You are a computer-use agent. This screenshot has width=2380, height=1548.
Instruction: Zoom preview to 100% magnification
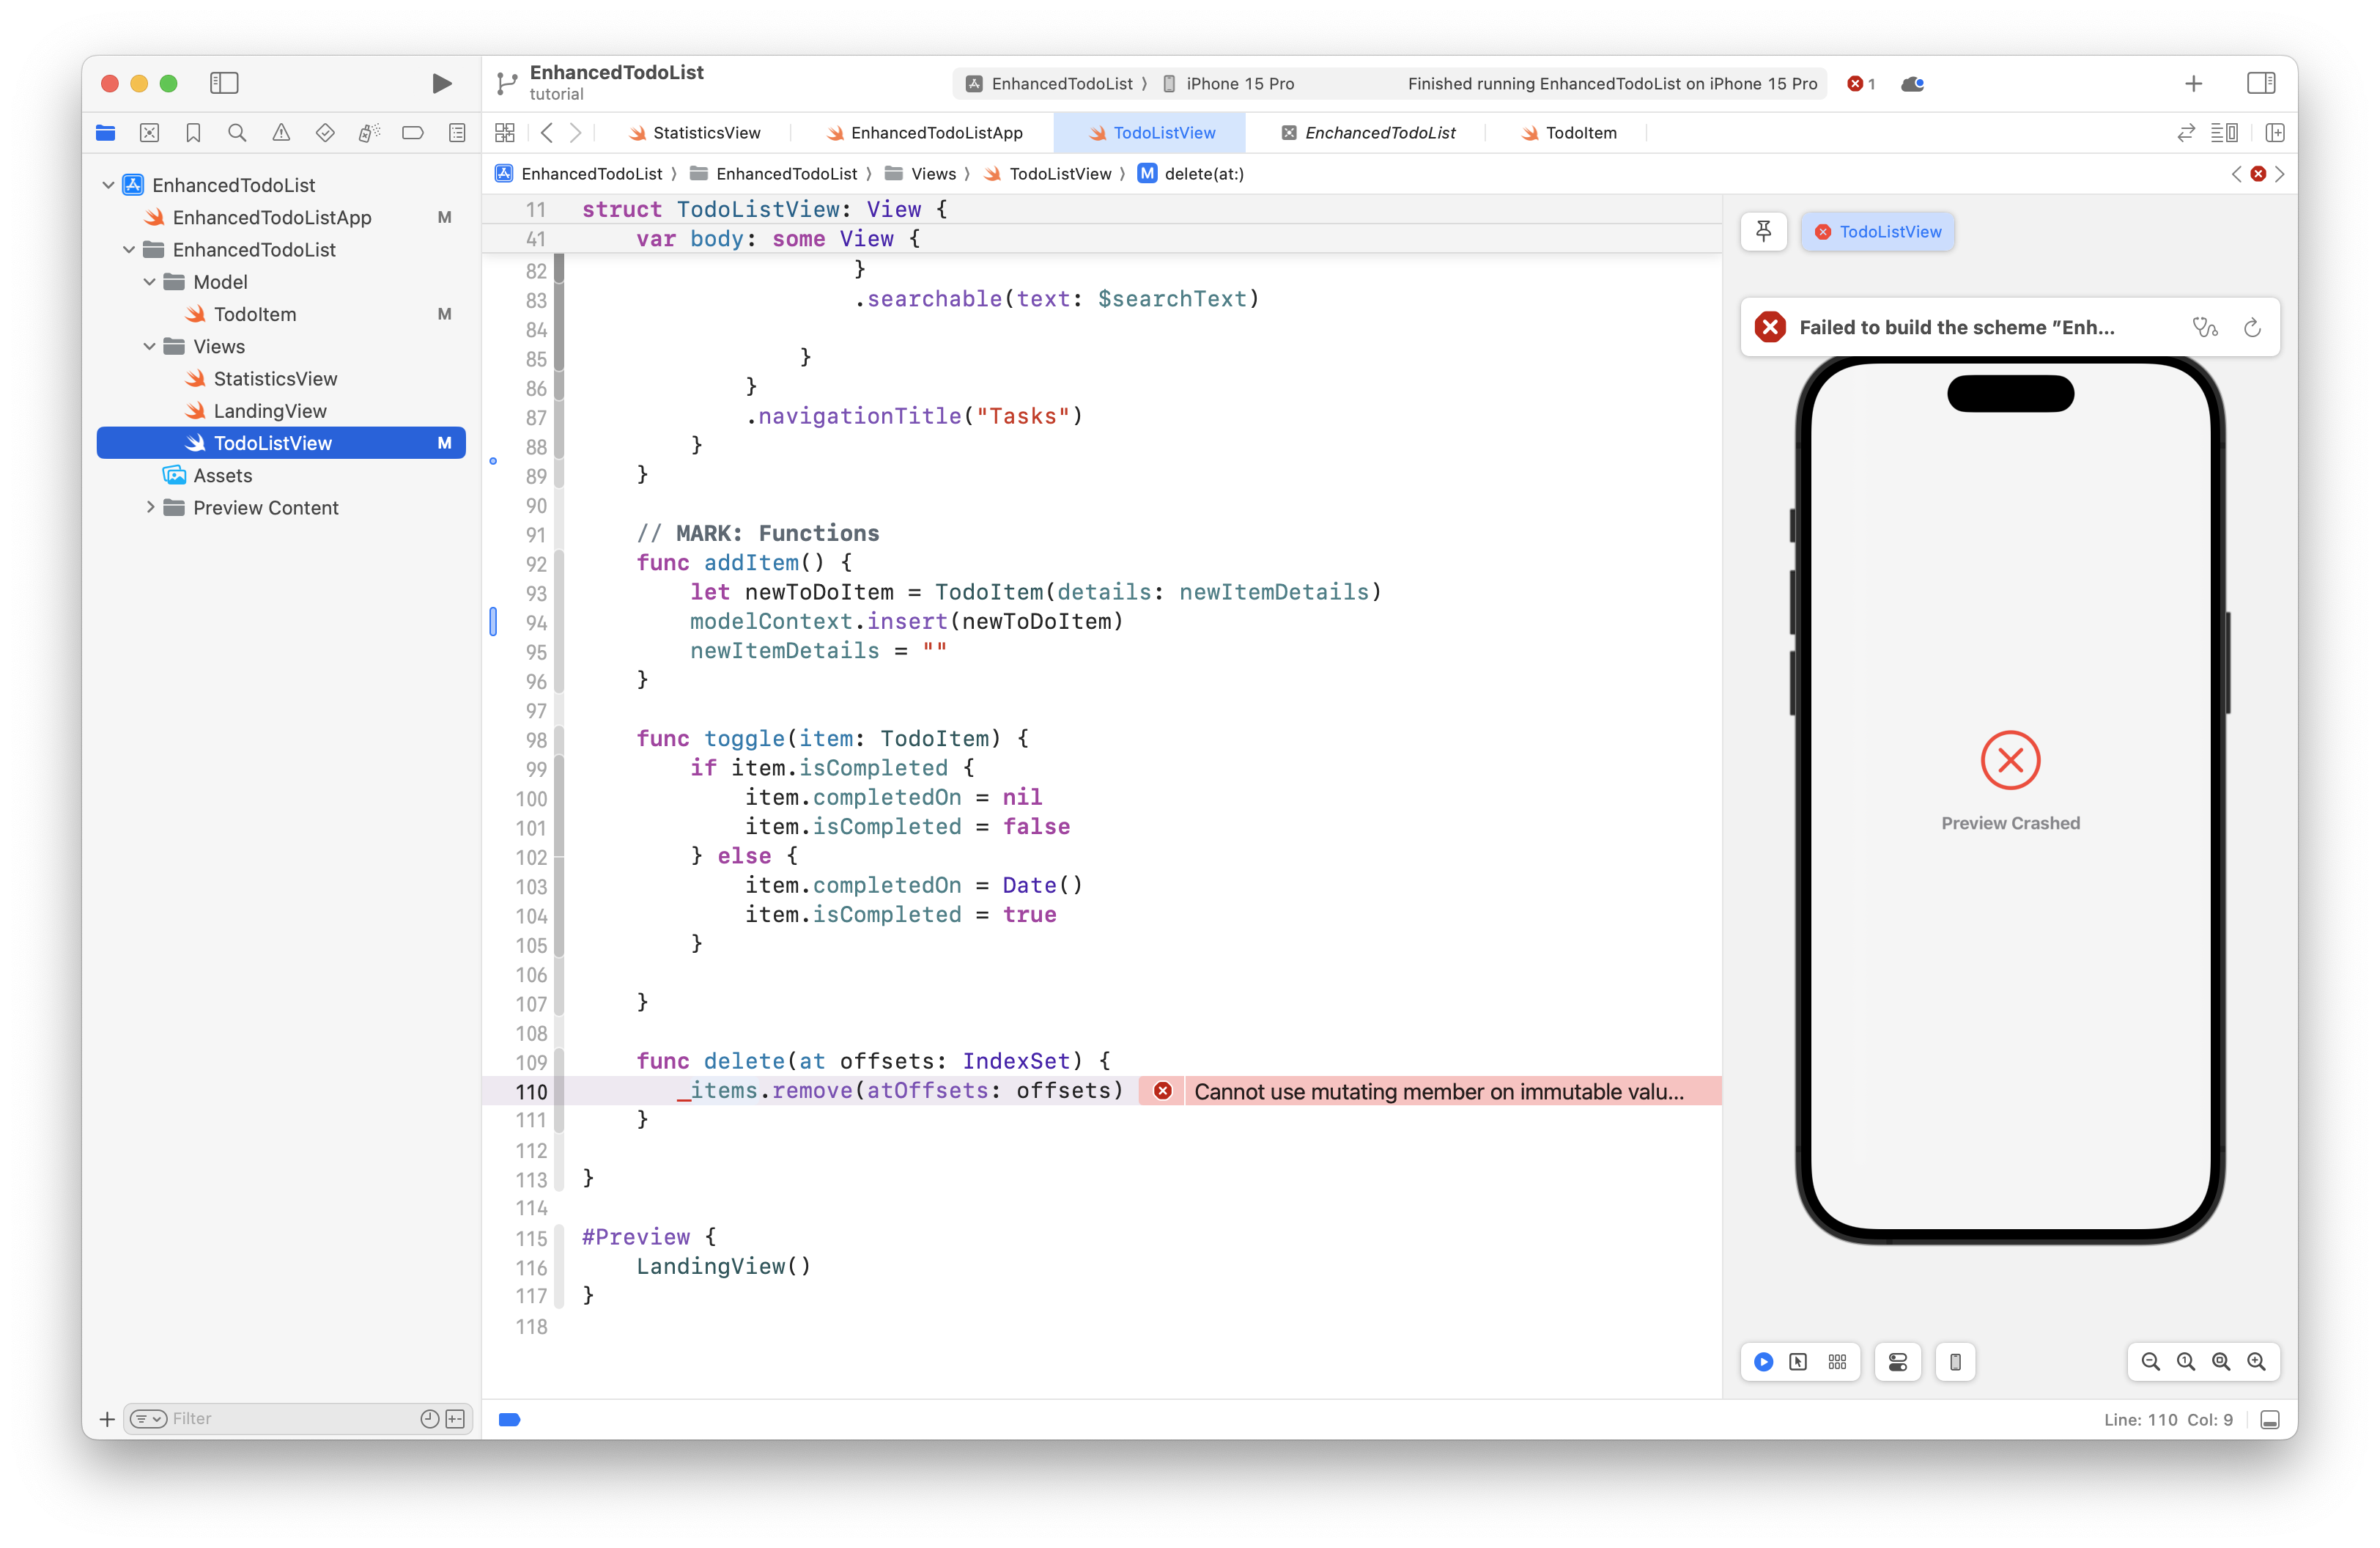[2185, 1361]
